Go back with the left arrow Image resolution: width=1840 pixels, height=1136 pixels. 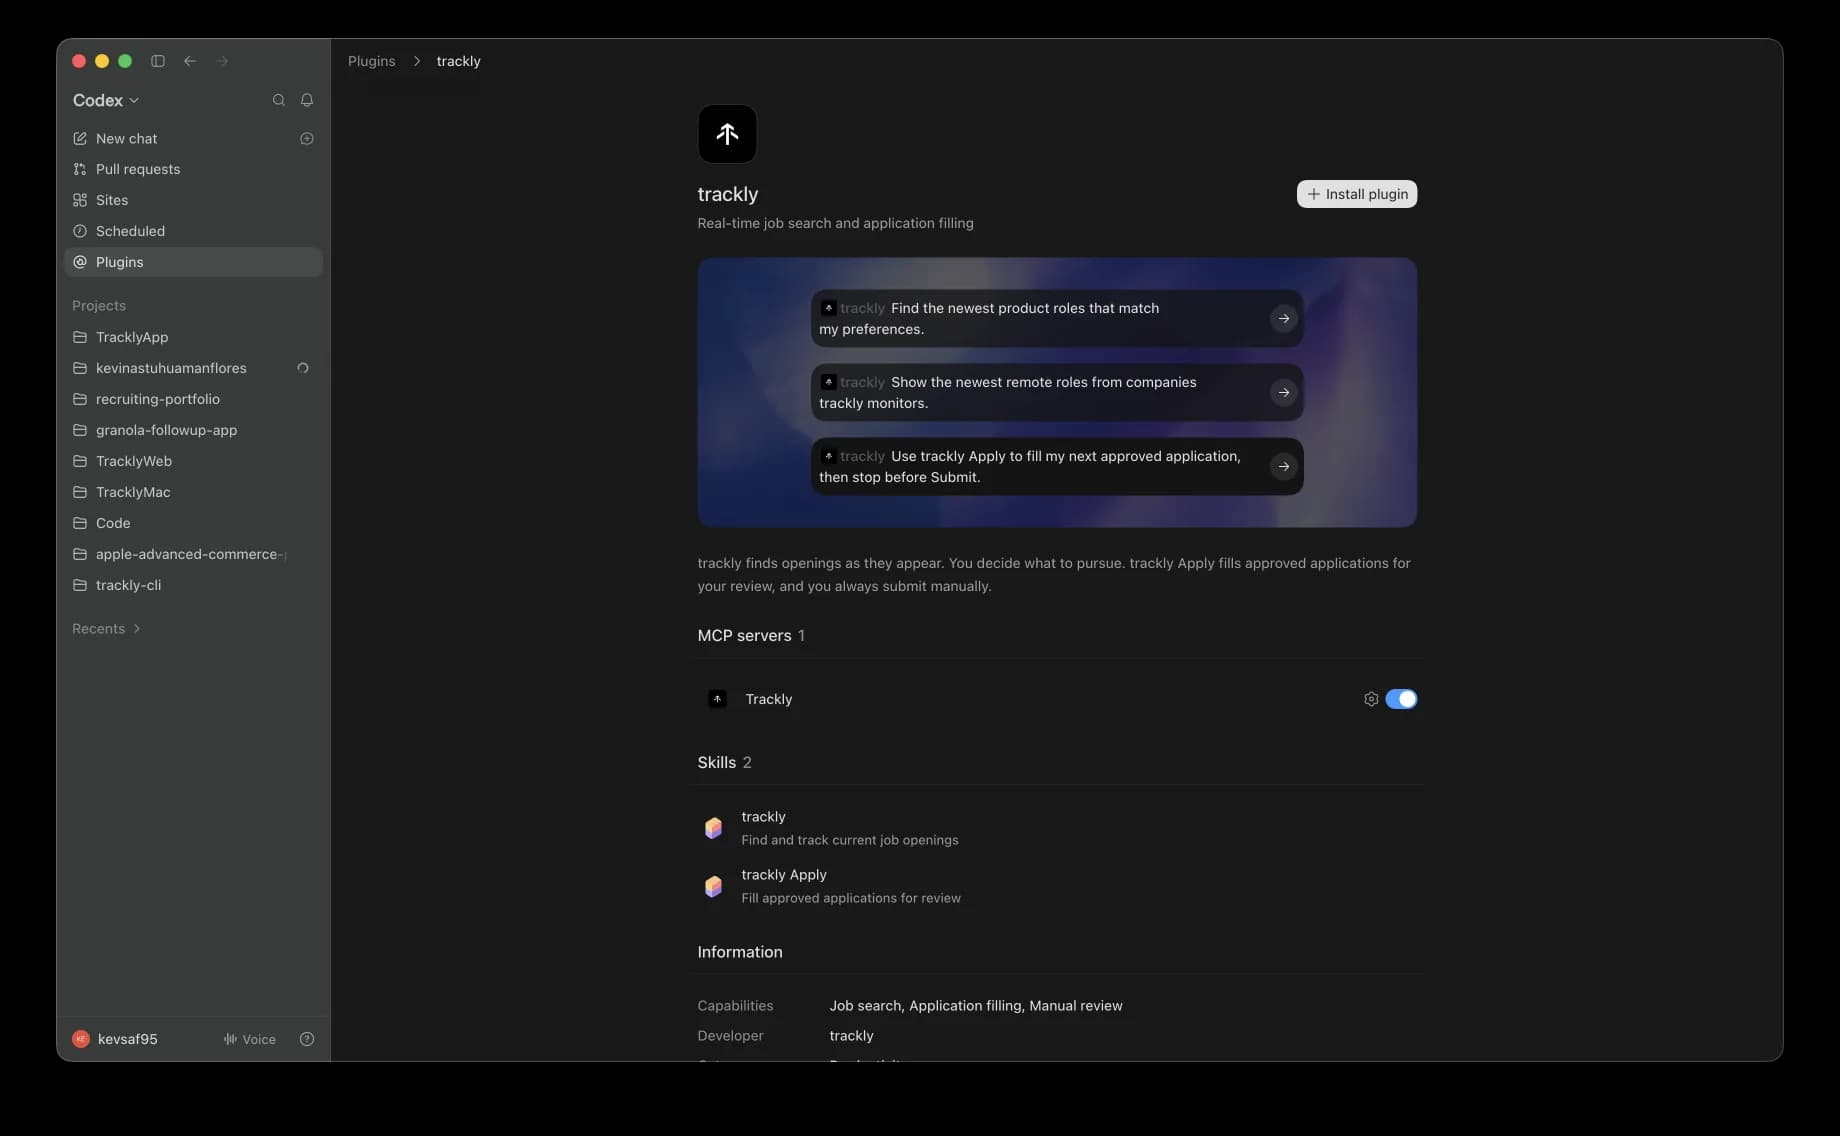[x=190, y=61]
